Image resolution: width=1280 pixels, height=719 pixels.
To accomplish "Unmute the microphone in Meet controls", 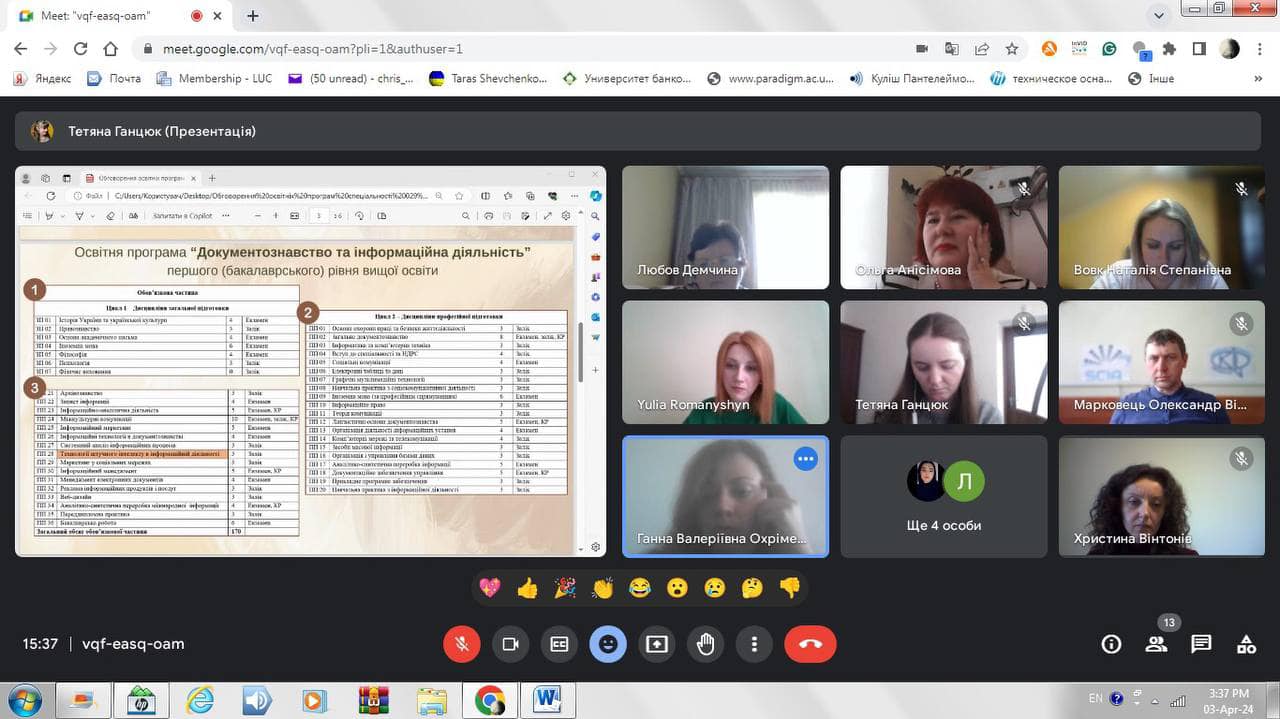I will (461, 644).
